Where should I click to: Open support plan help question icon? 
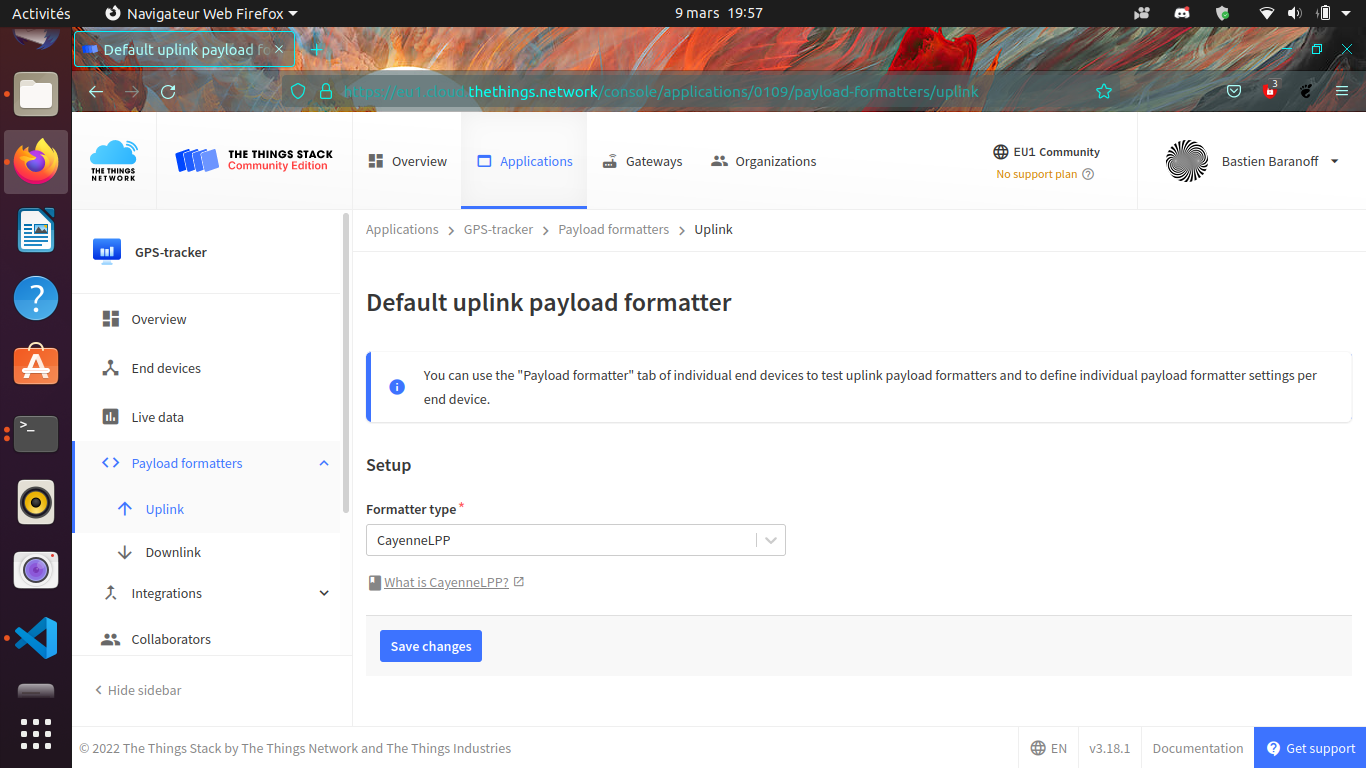1088,174
